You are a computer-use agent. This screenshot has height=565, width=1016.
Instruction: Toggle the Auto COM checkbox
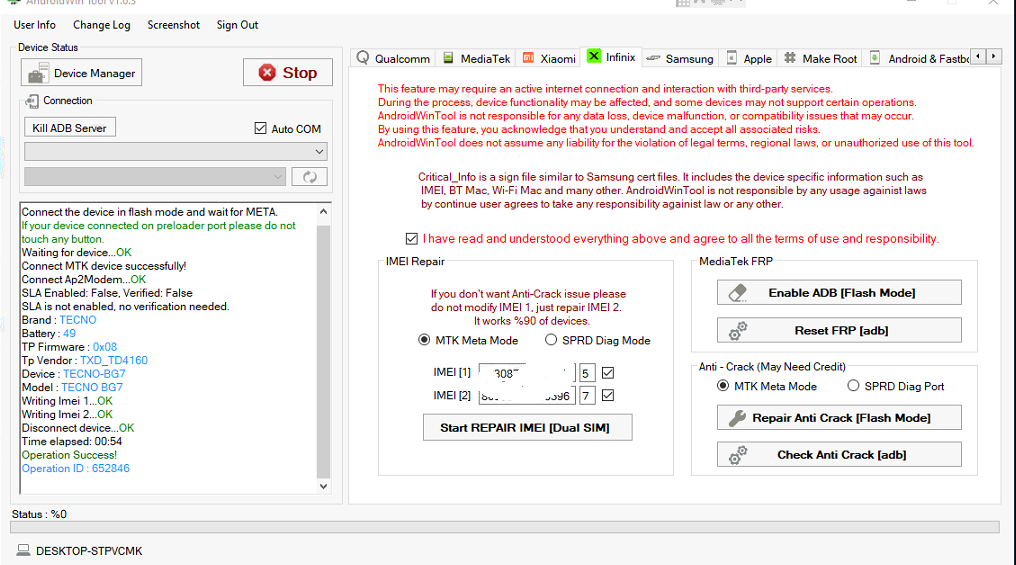[x=261, y=129]
